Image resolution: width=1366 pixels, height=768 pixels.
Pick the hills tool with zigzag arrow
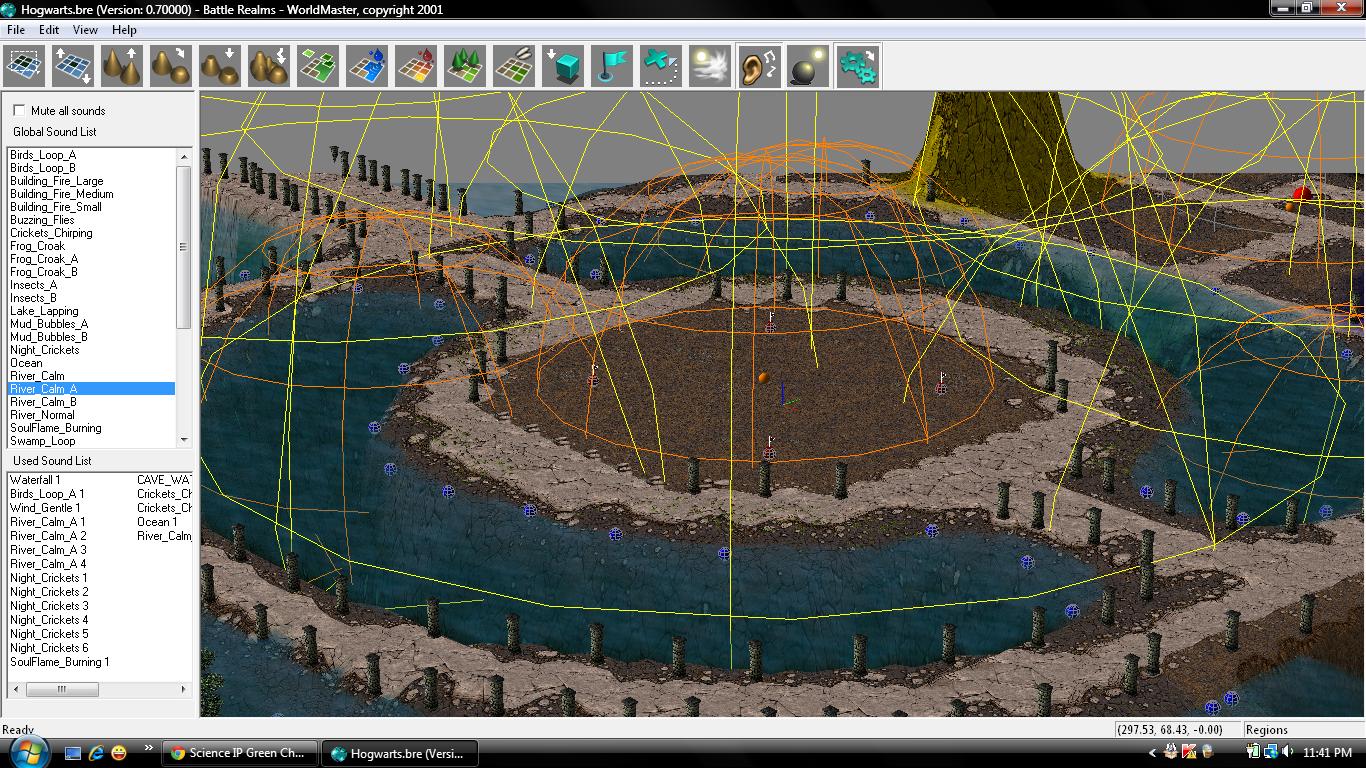(x=269, y=66)
